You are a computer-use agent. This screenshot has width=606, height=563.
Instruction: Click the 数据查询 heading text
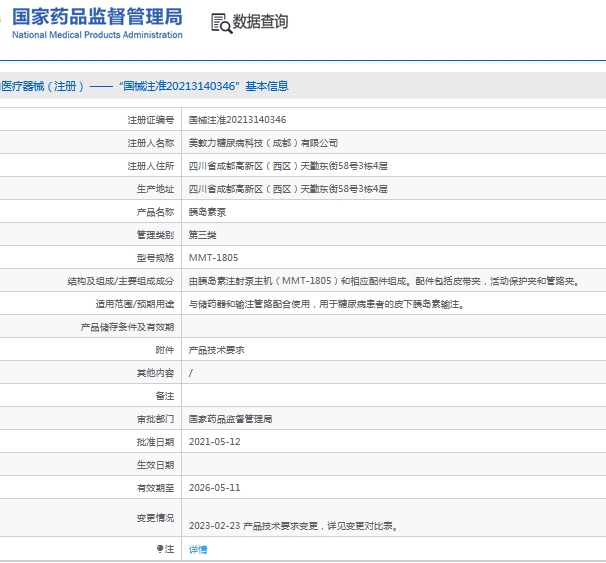(260, 22)
